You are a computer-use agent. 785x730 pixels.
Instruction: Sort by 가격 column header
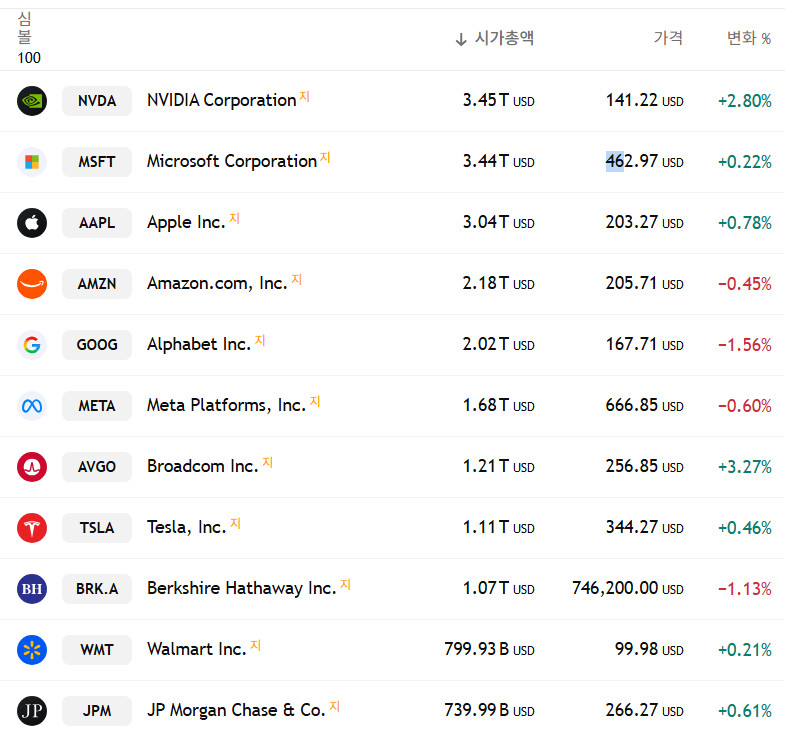tap(668, 38)
